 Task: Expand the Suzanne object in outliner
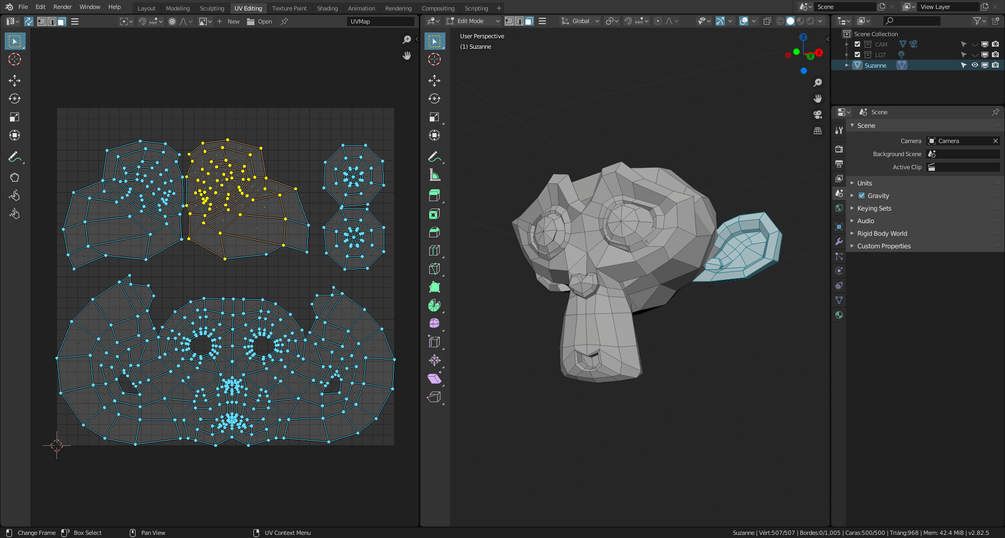coord(847,65)
